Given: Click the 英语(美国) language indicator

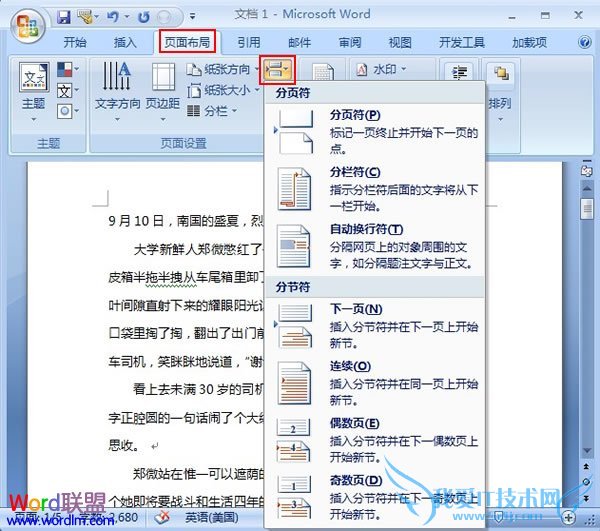Looking at the screenshot, I should (x=212, y=518).
